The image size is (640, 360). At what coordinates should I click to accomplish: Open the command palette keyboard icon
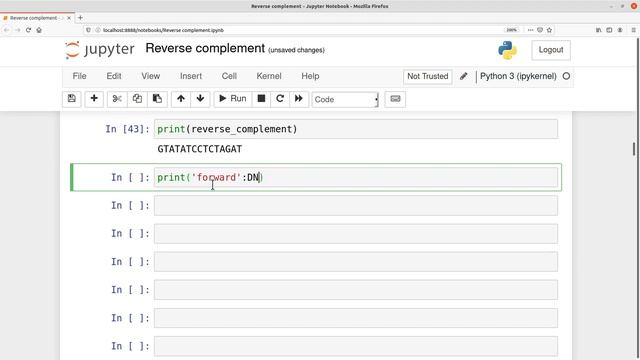coord(395,99)
